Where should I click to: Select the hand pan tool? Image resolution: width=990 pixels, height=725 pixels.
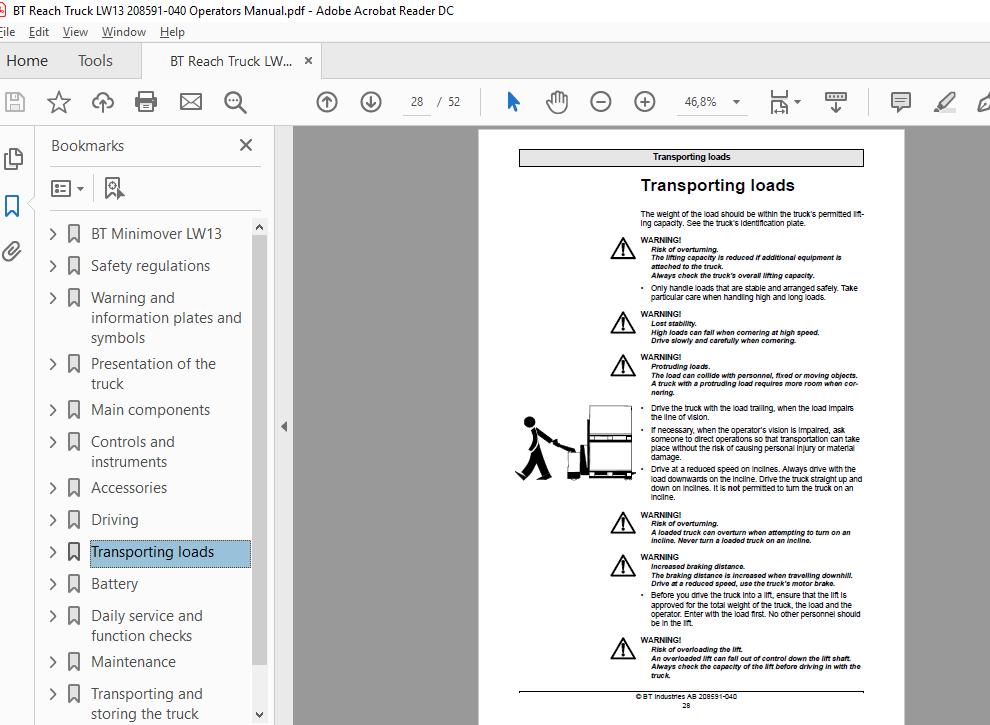pyautogui.click(x=557, y=102)
